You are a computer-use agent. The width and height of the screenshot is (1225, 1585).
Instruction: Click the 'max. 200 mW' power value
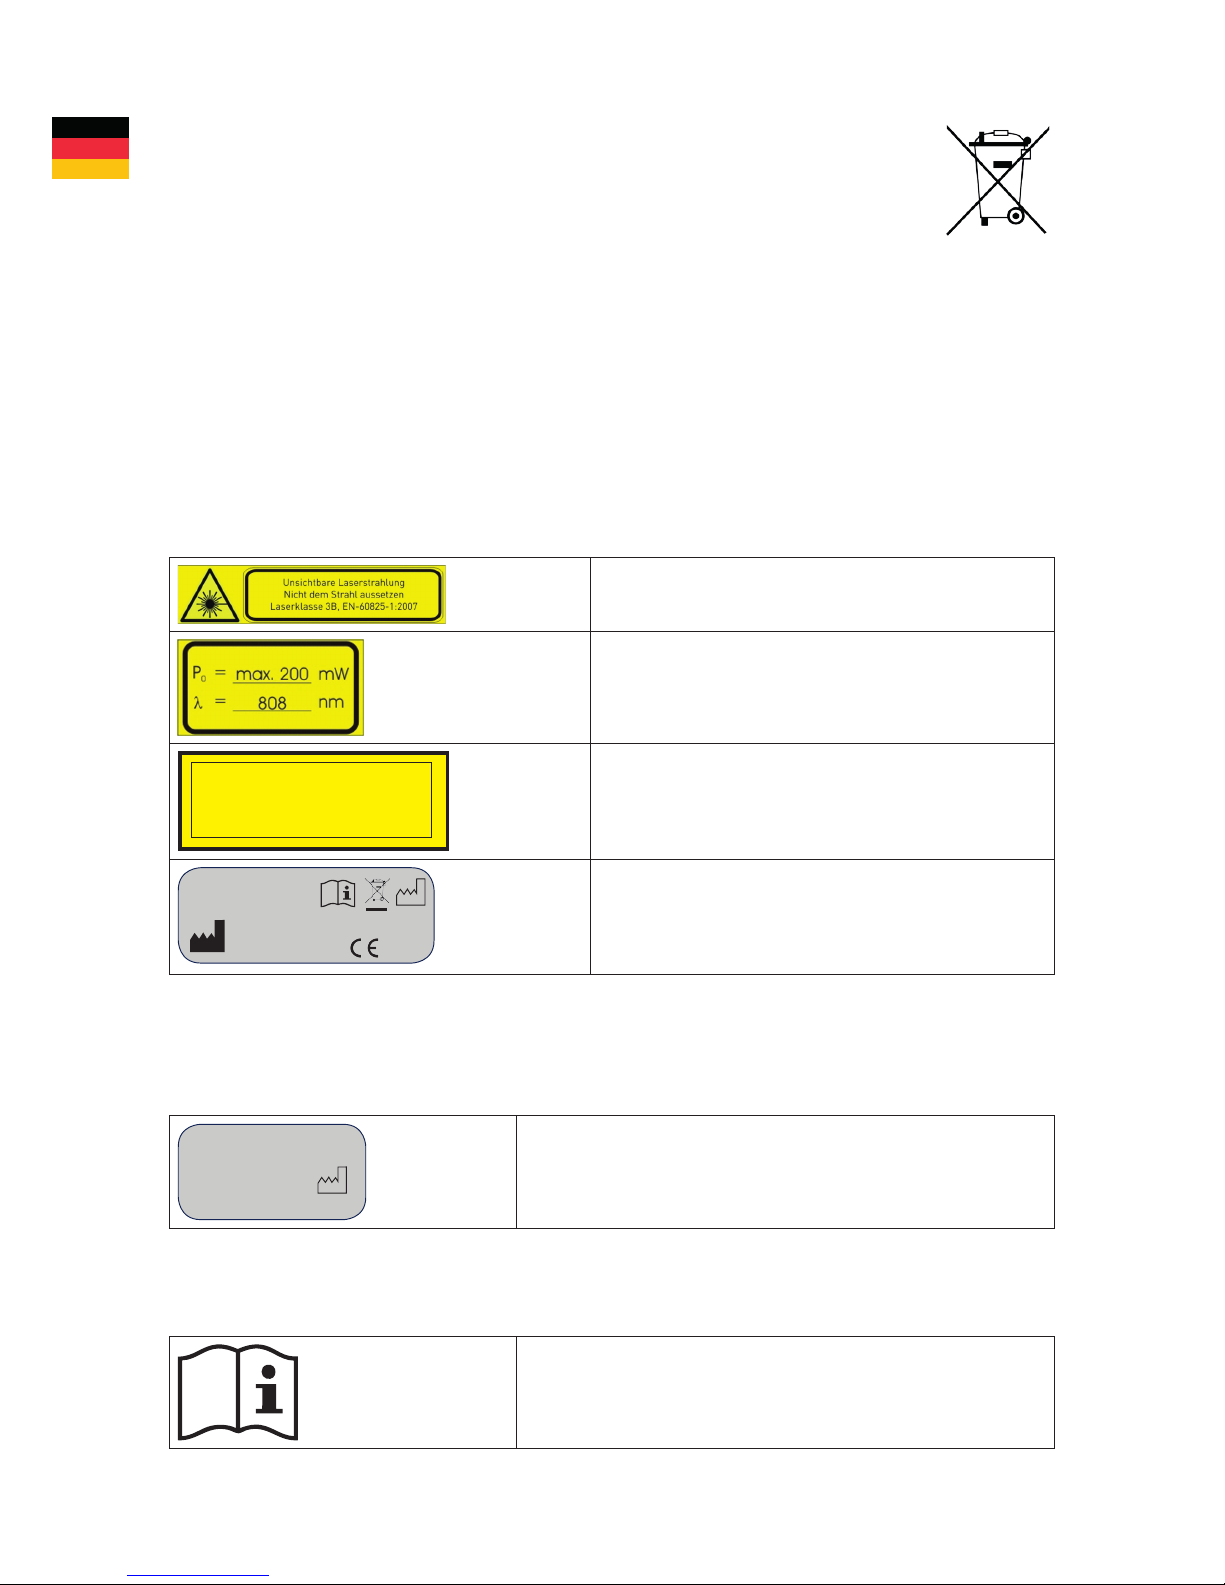272,674
